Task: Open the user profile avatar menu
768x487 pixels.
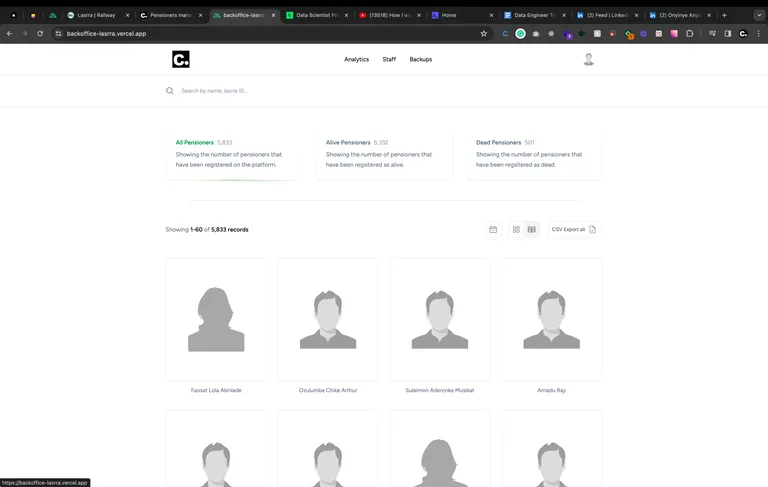Action: (x=588, y=60)
